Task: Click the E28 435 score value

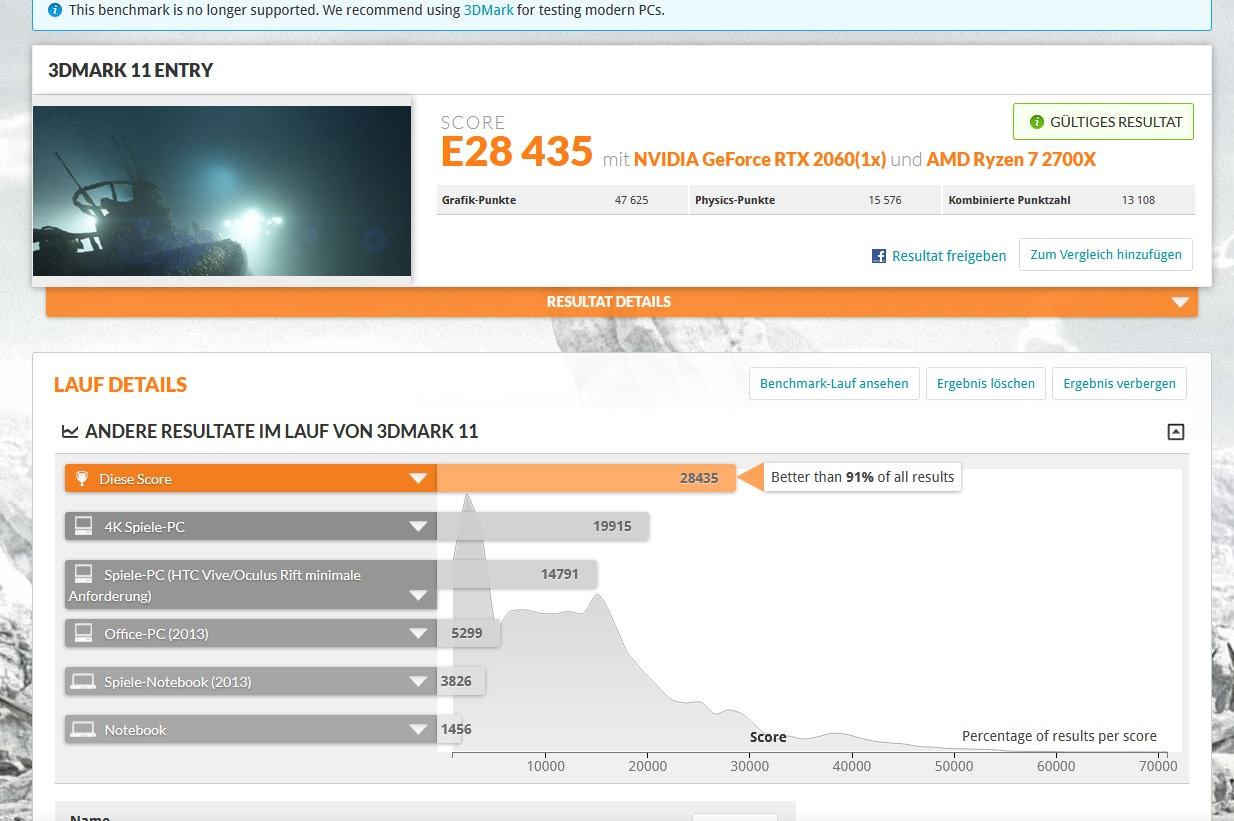Action: [x=517, y=152]
